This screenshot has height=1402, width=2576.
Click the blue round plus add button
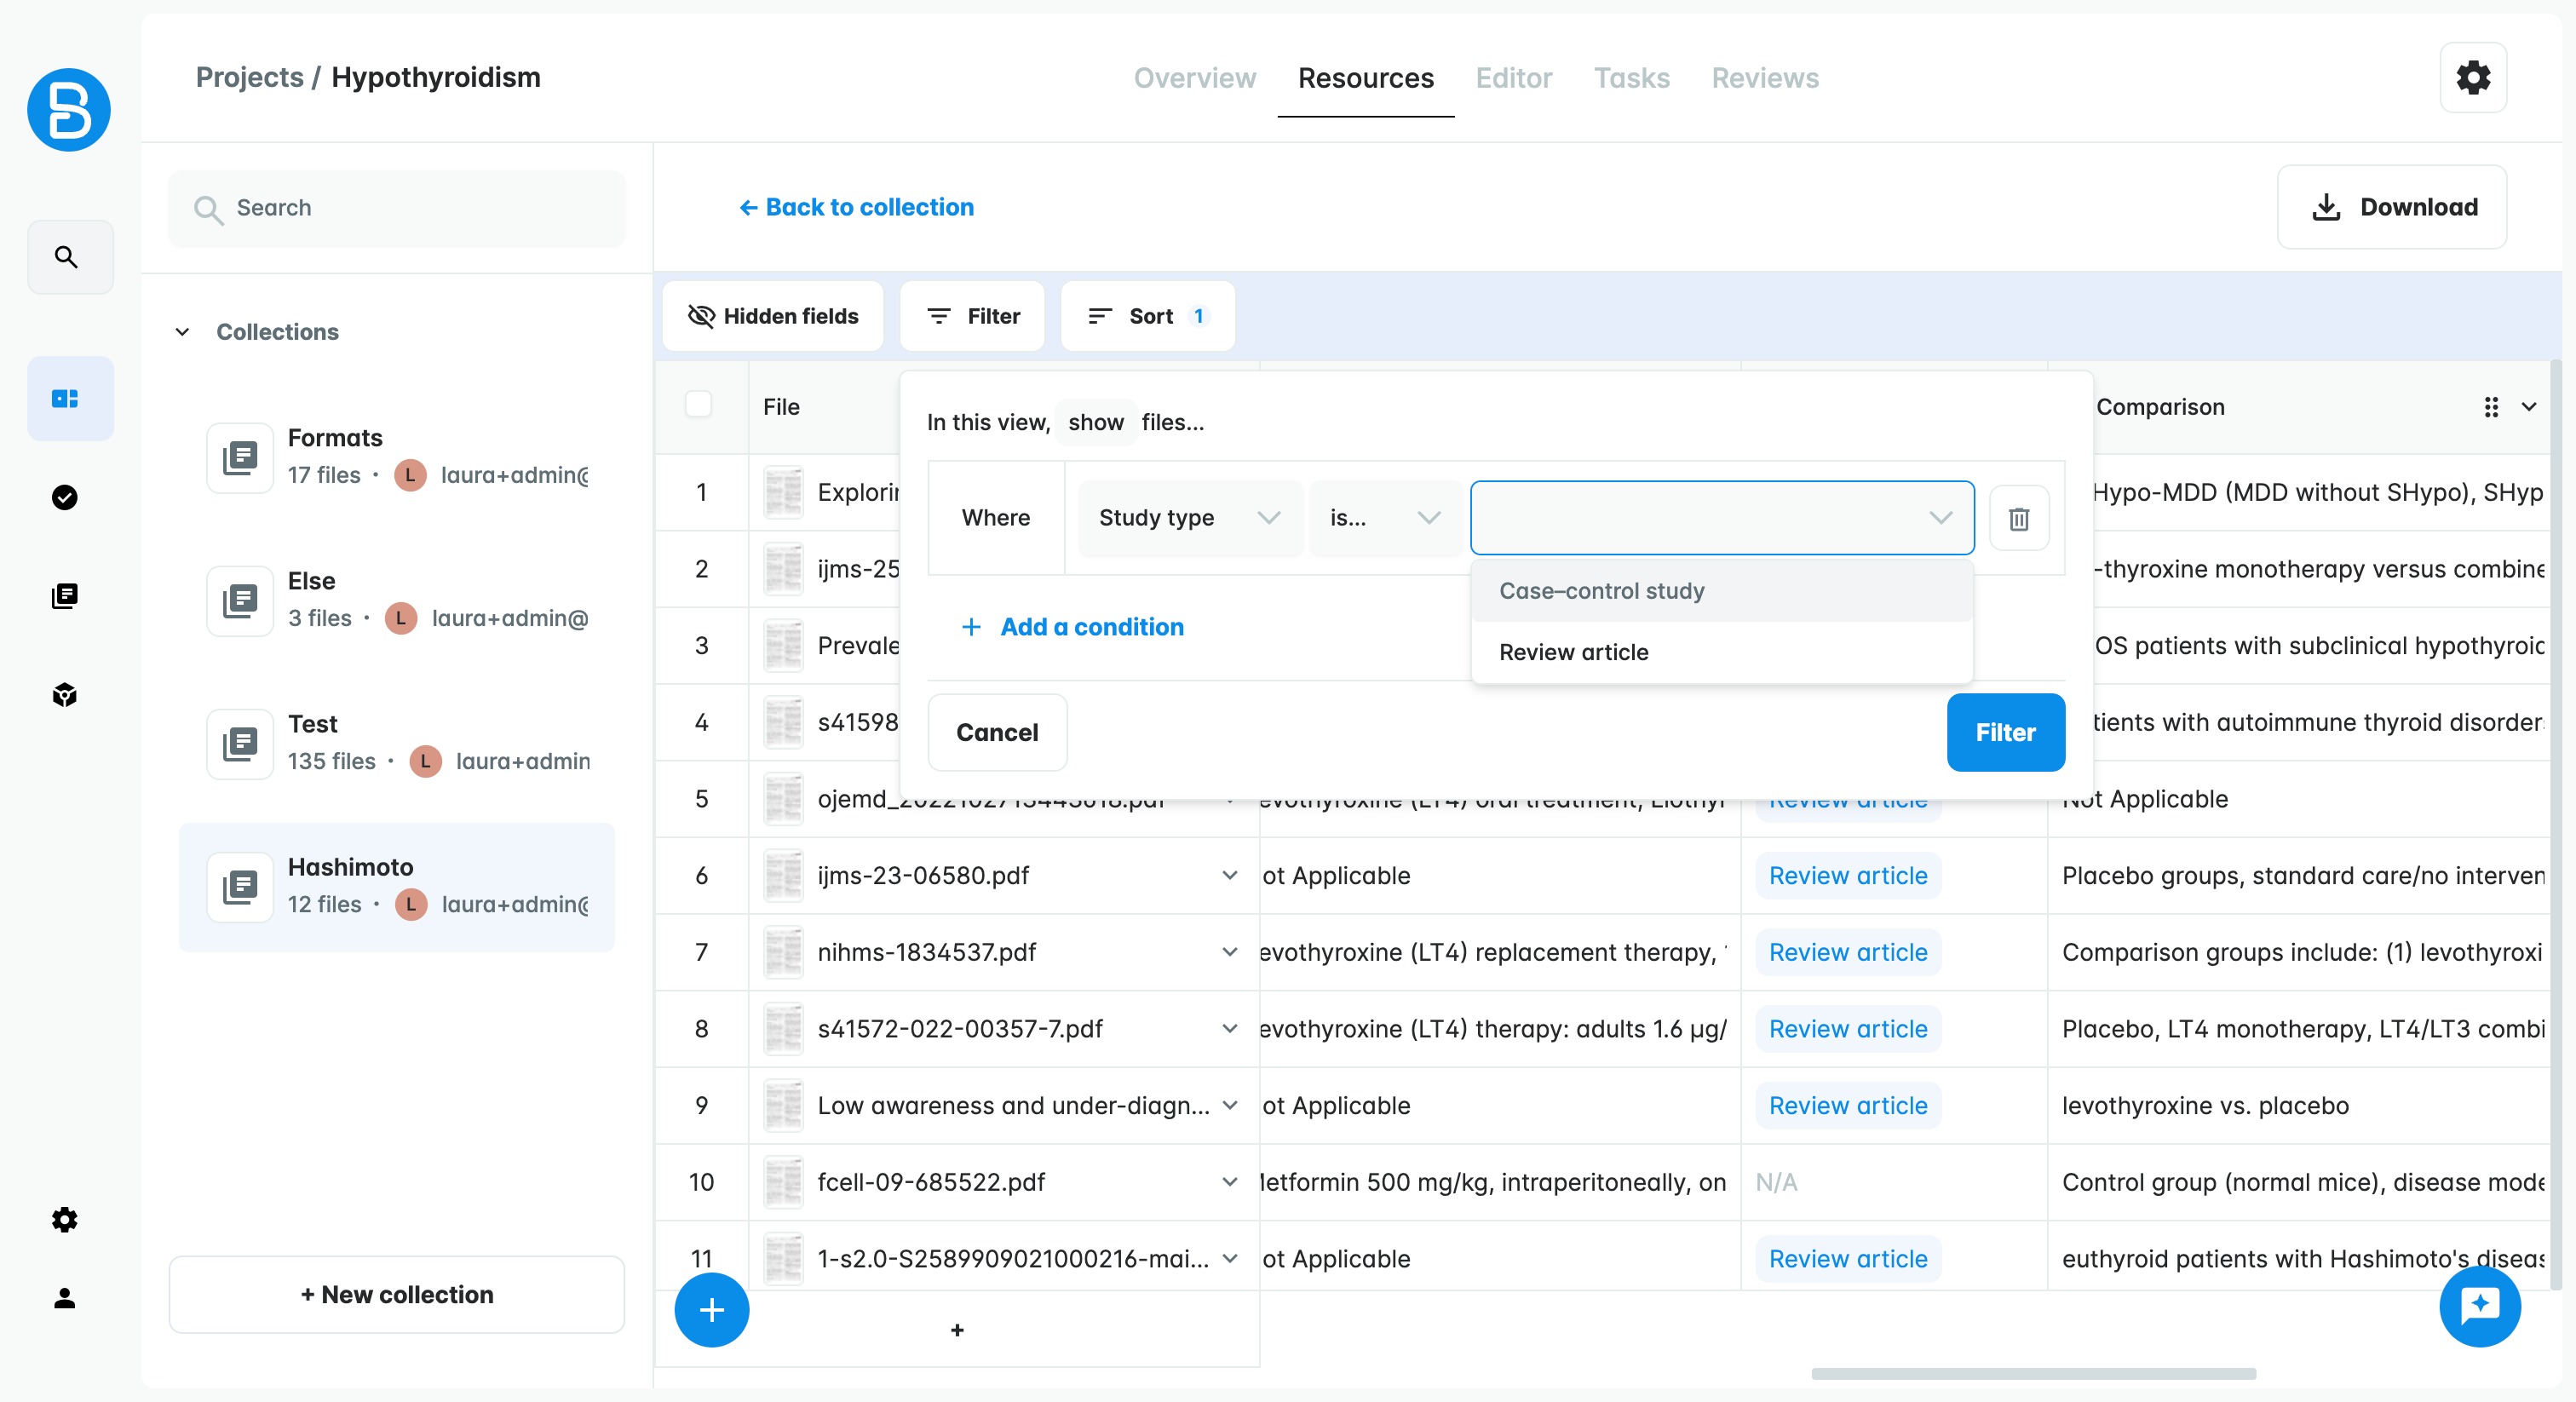[x=711, y=1309]
